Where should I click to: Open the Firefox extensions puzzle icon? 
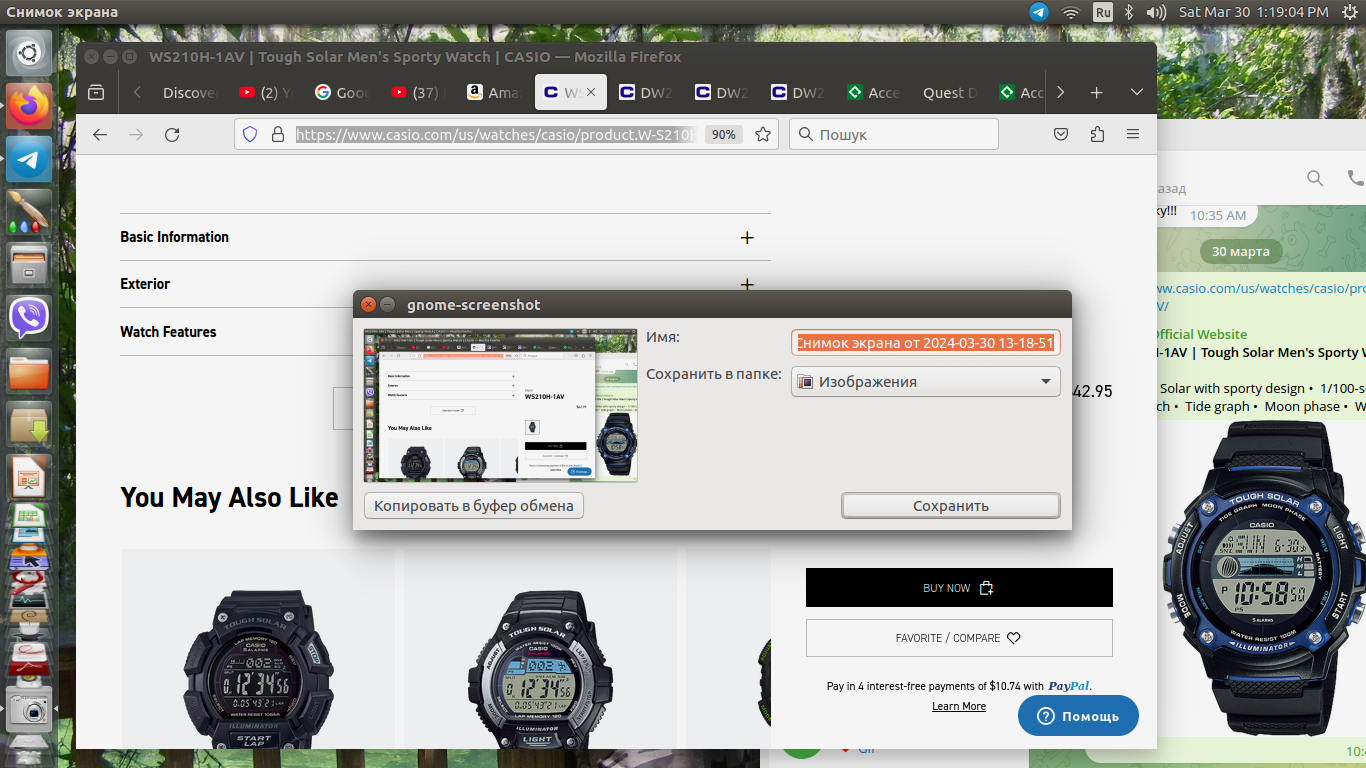pyautogui.click(x=1097, y=134)
